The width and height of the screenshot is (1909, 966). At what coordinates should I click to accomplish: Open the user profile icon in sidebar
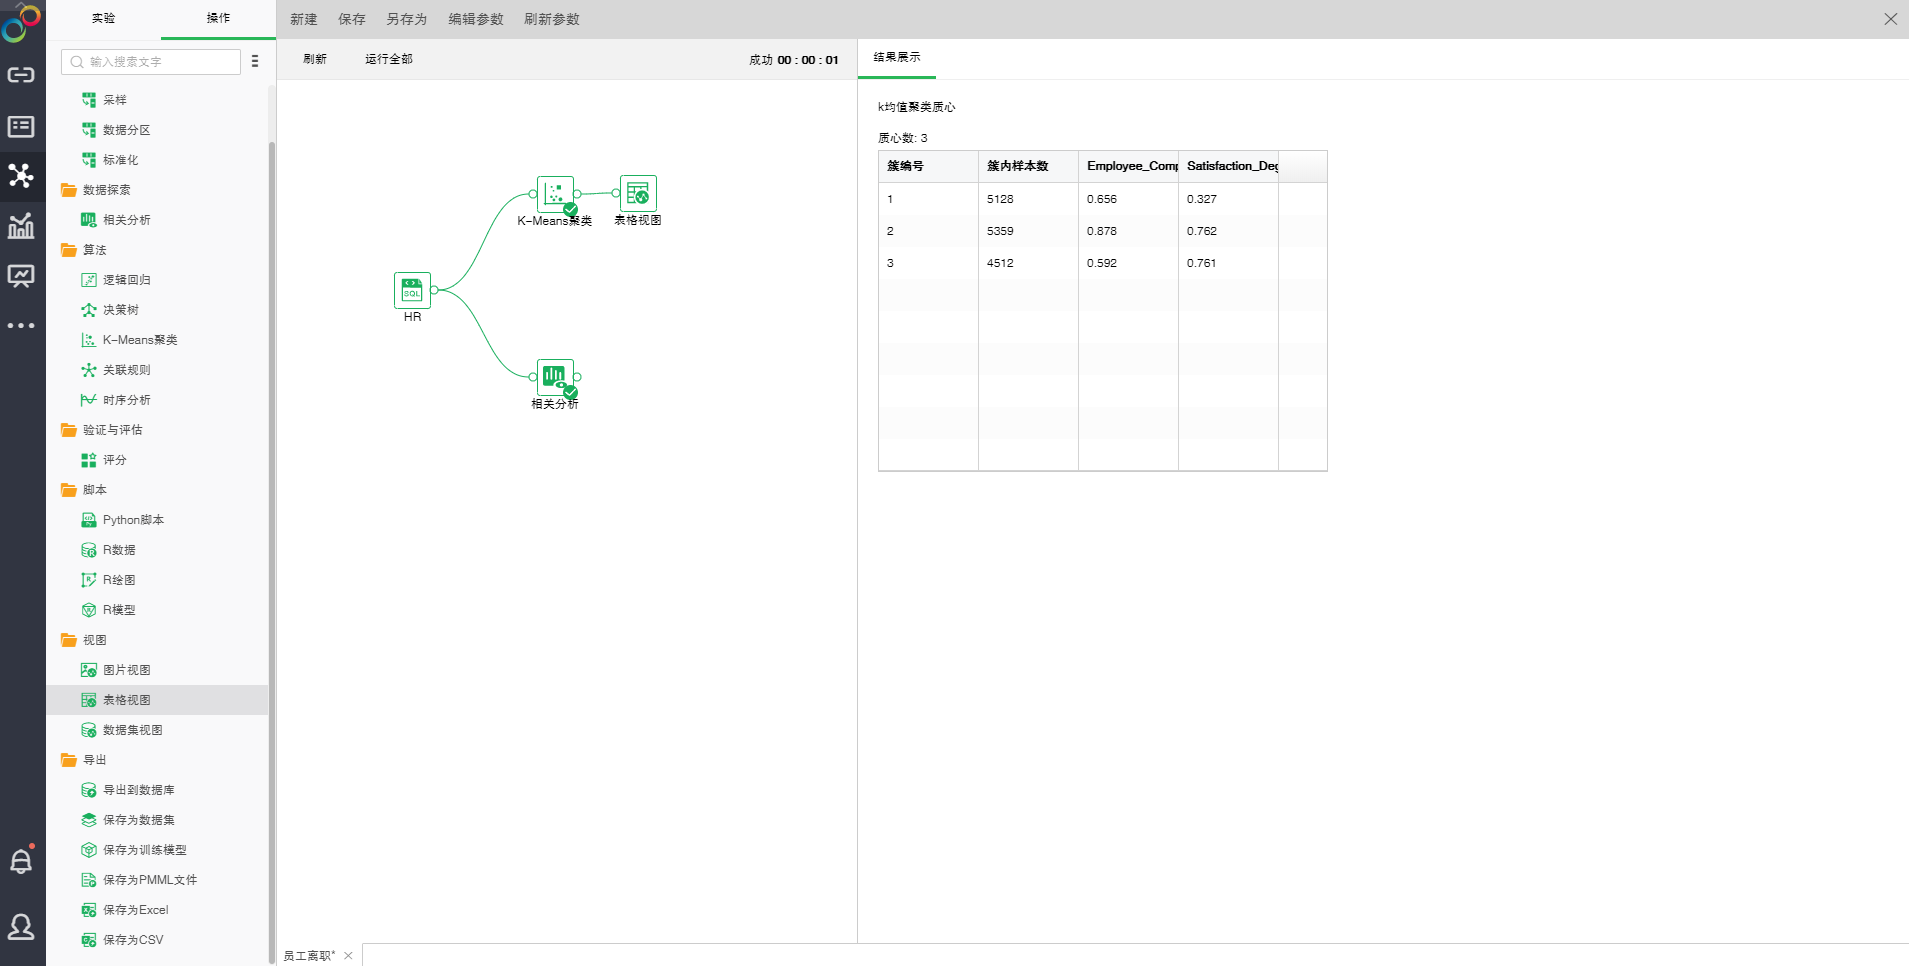point(21,927)
